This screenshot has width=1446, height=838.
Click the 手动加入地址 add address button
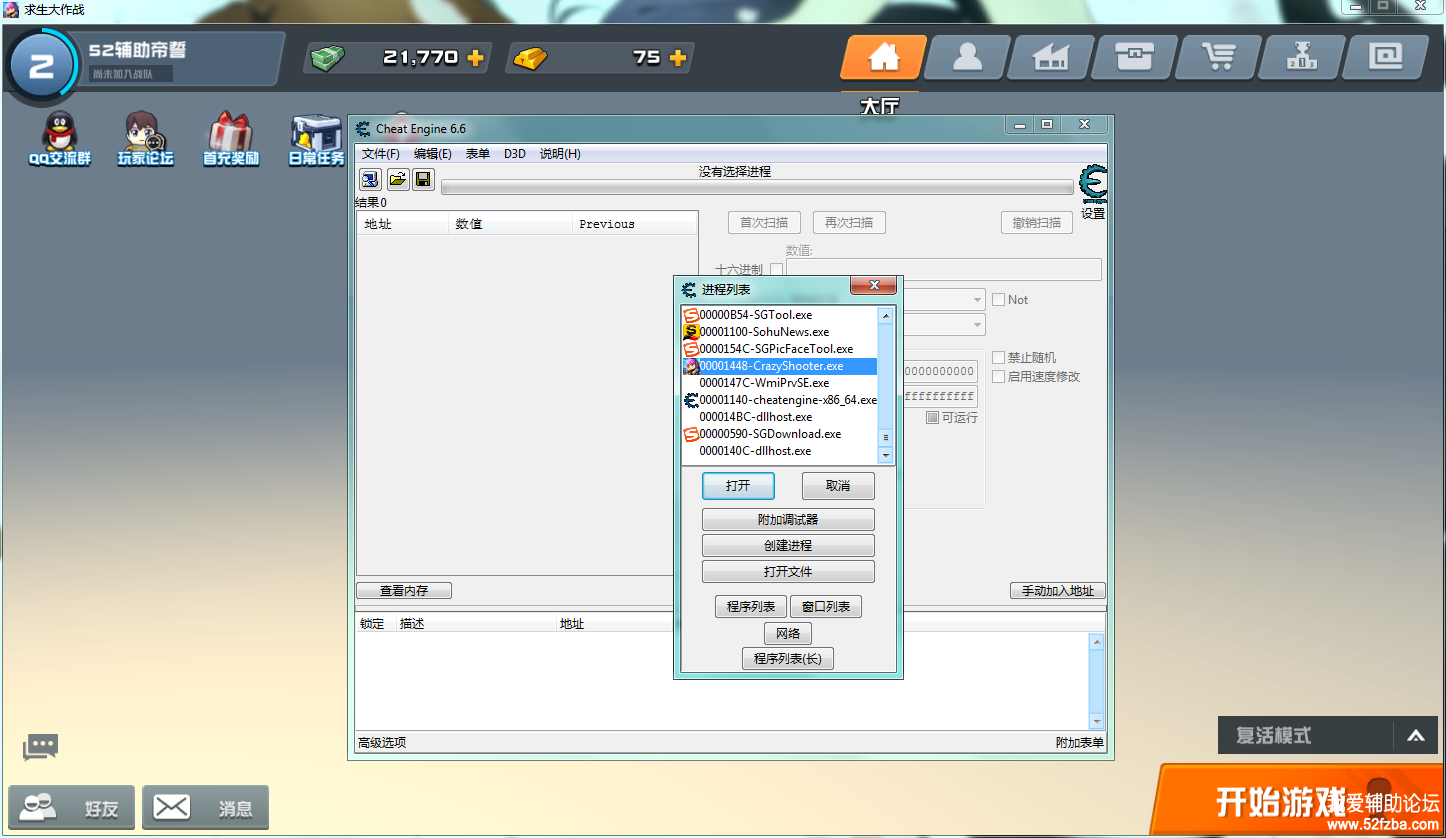point(1058,591)
